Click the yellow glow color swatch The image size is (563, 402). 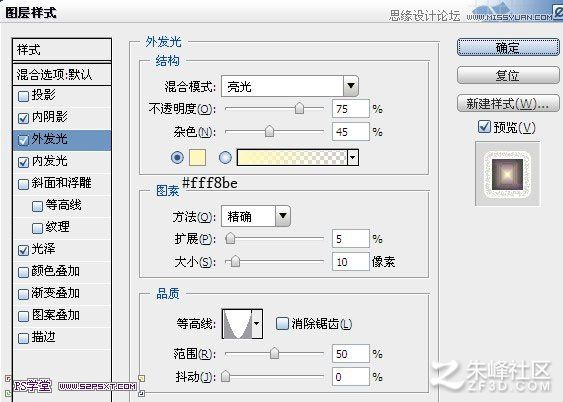(x=197, y=158)
